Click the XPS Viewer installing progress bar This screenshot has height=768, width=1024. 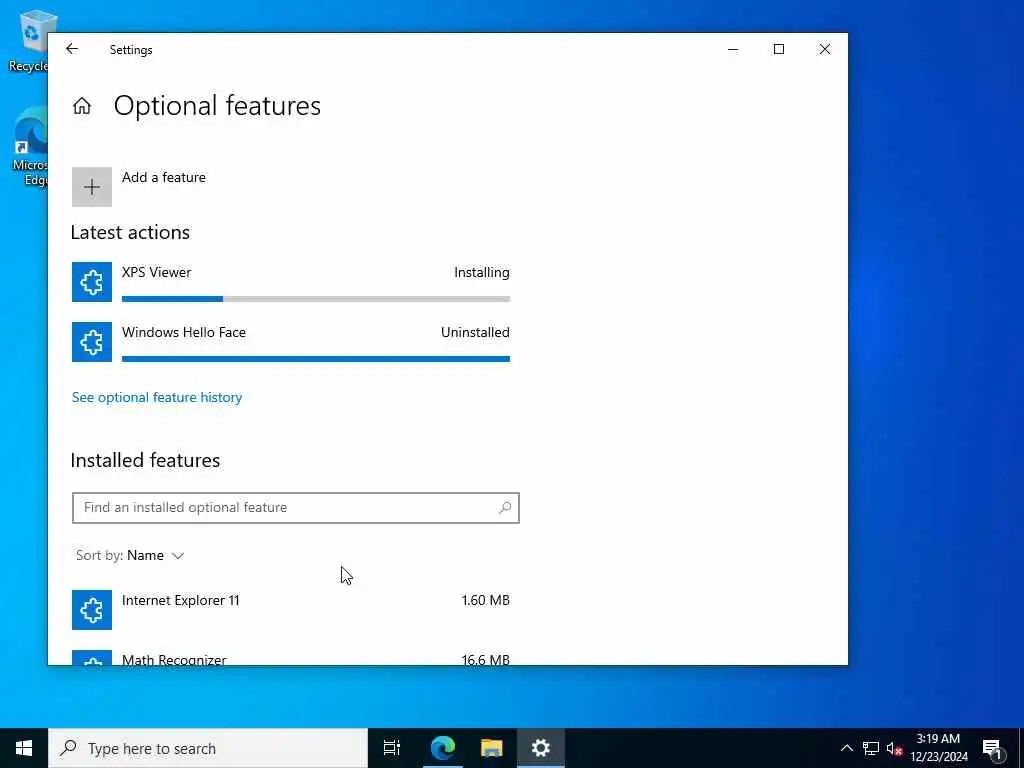(x=315, y=299)
